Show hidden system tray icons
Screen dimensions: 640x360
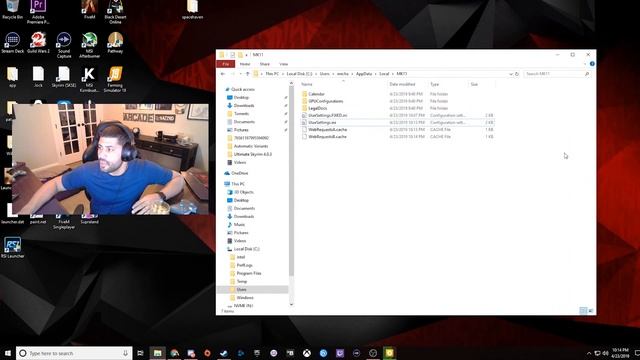tap(589, 353)
